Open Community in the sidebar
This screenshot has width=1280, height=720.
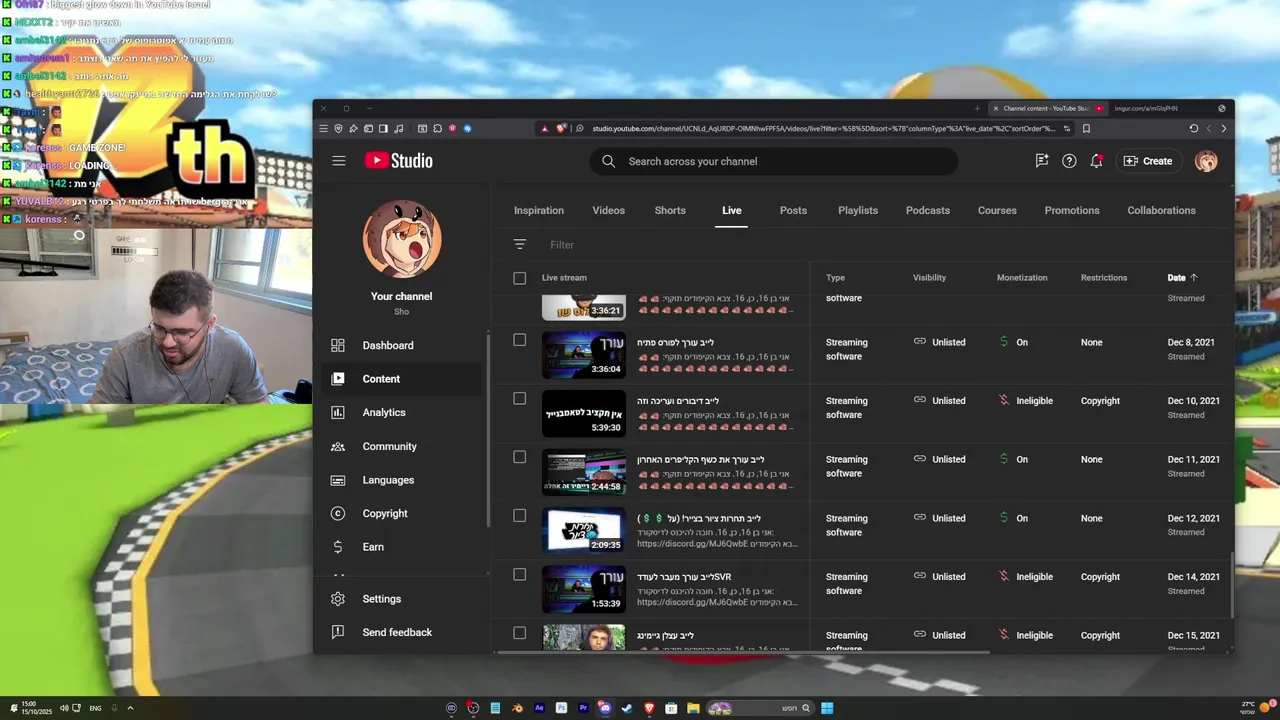pyautogui.click(x=389, y=446)
